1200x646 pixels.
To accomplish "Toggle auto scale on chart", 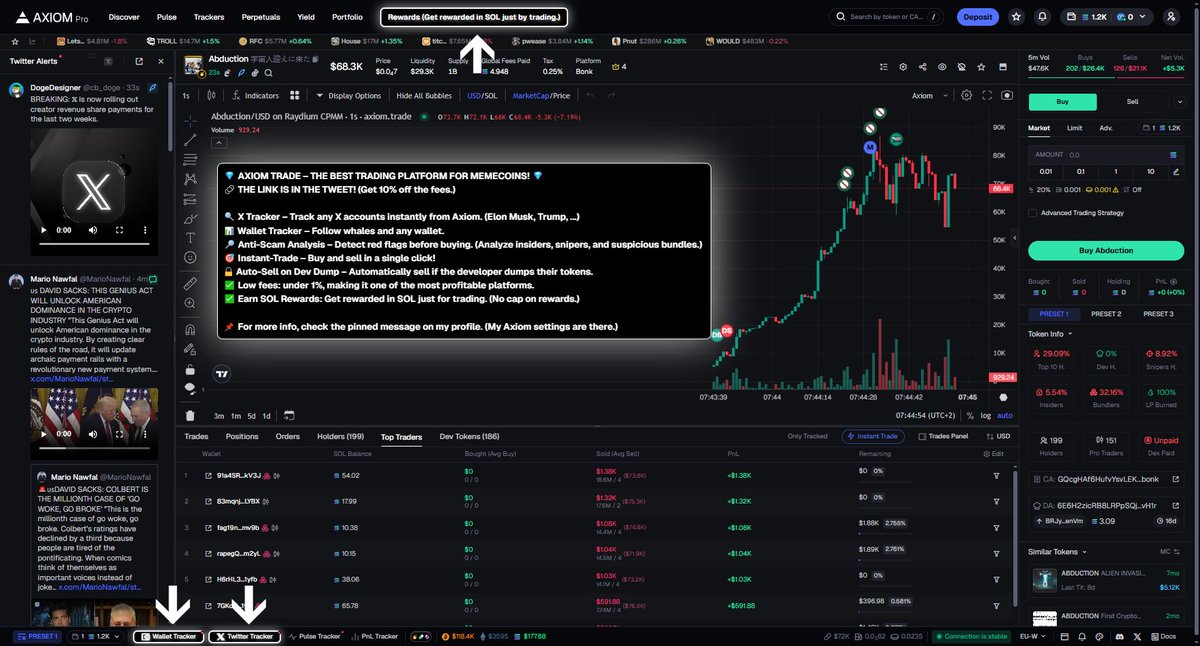I will (1005, 415).
